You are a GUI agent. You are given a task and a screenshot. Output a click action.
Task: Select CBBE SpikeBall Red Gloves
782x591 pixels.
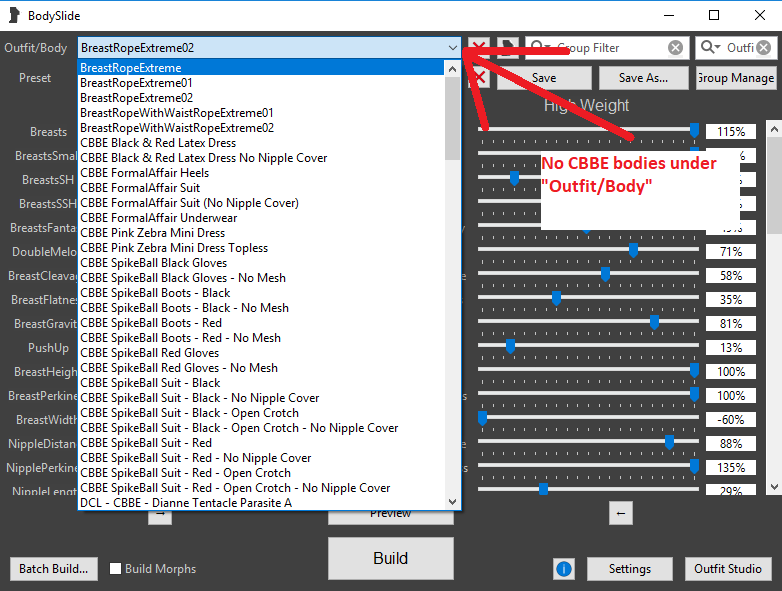261,353
